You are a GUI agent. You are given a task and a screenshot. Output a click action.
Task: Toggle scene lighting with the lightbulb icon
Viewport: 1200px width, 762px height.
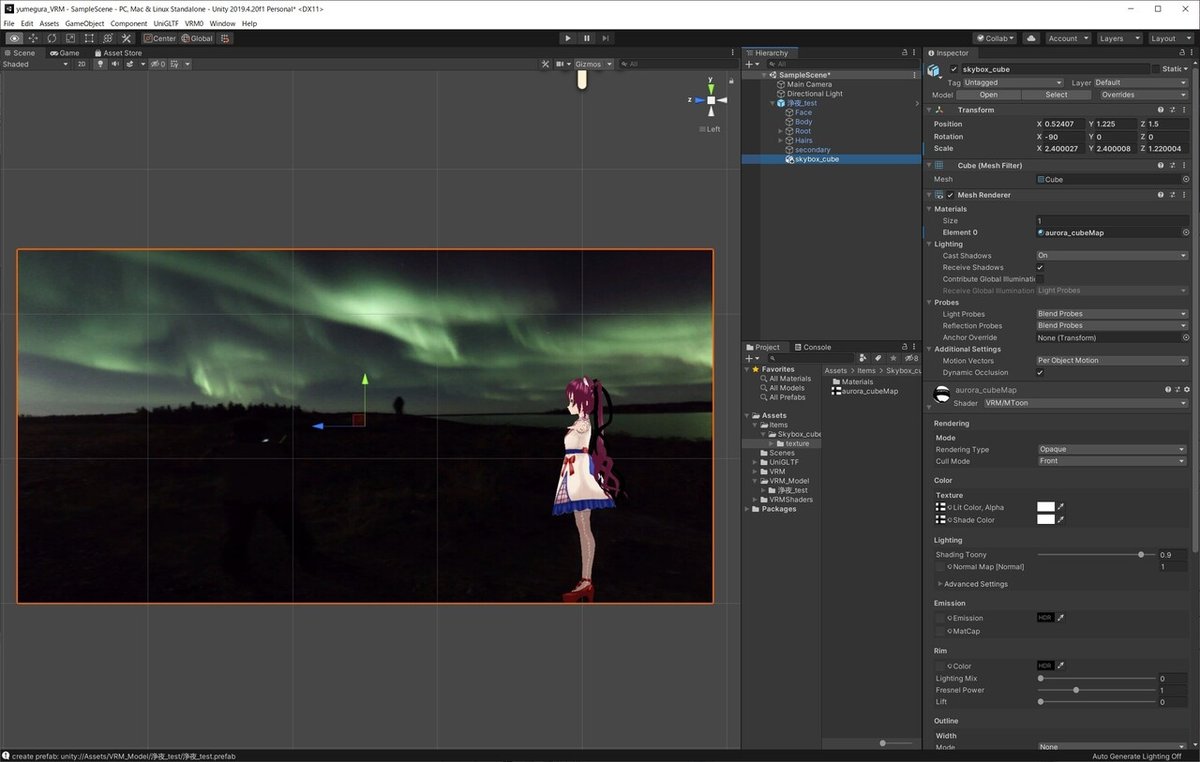(x=99, y=64)
